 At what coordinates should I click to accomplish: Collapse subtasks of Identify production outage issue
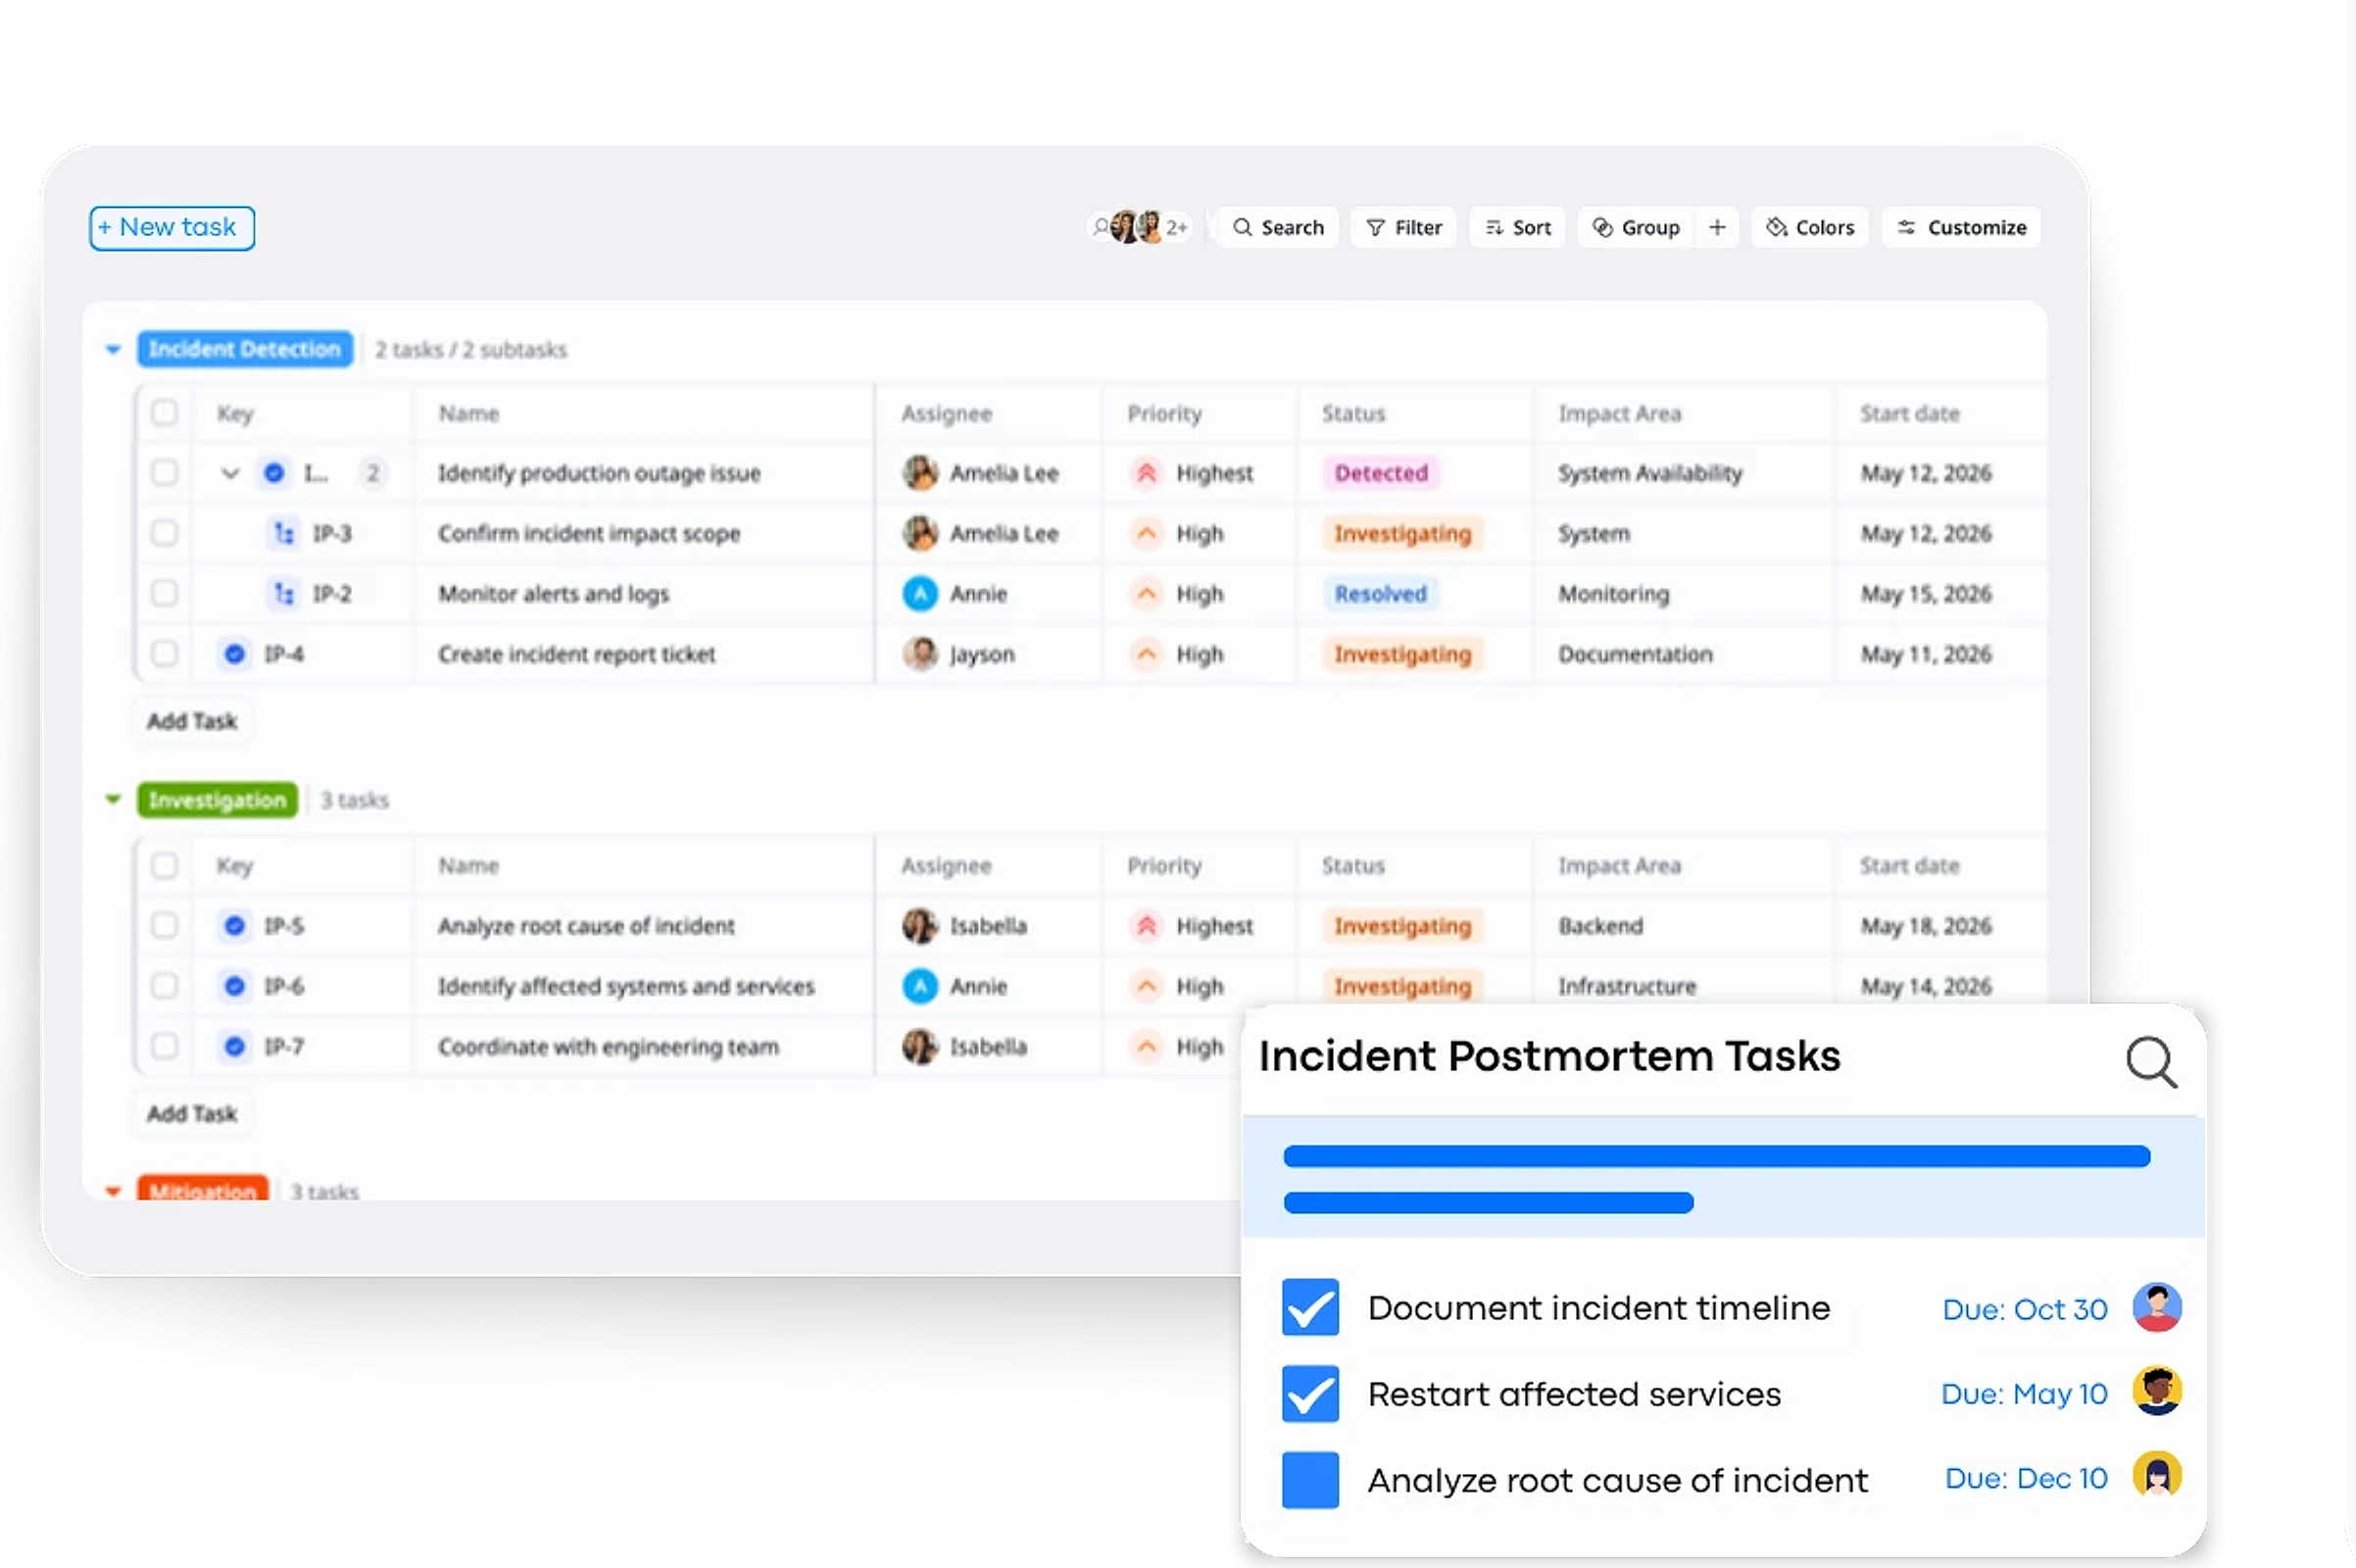[230, 473]
